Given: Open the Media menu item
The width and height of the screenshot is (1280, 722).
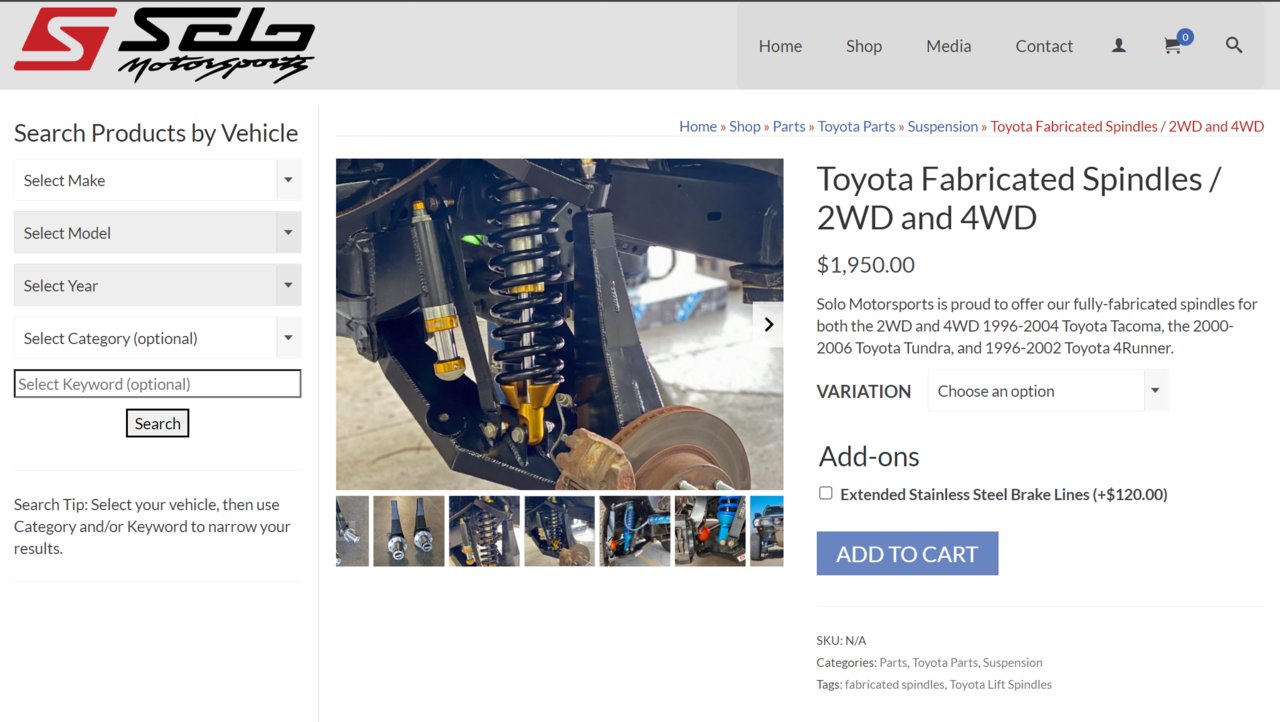Looking at the screenshot, I should click(x=948, y=46).
